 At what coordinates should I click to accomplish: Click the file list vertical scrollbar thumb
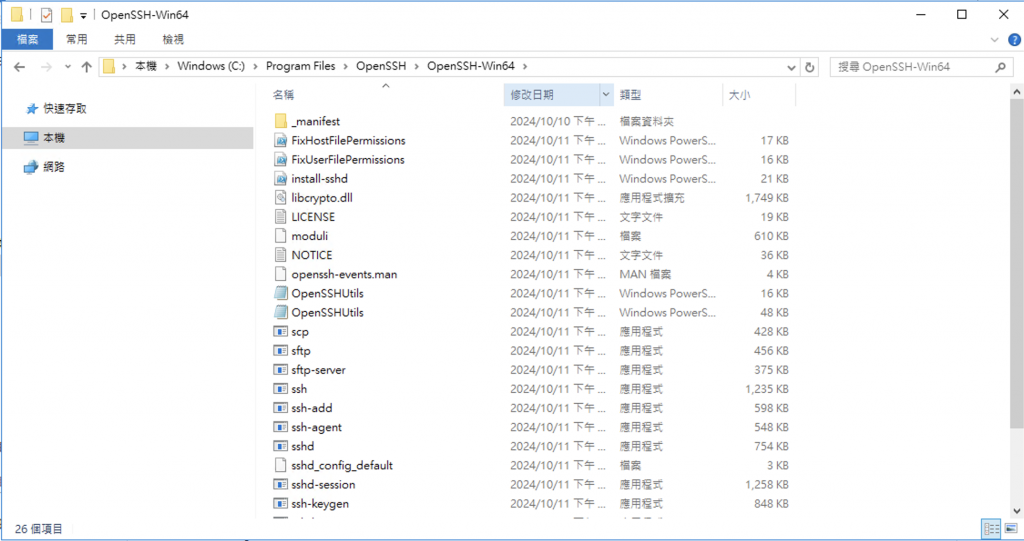coord(1016,265)
